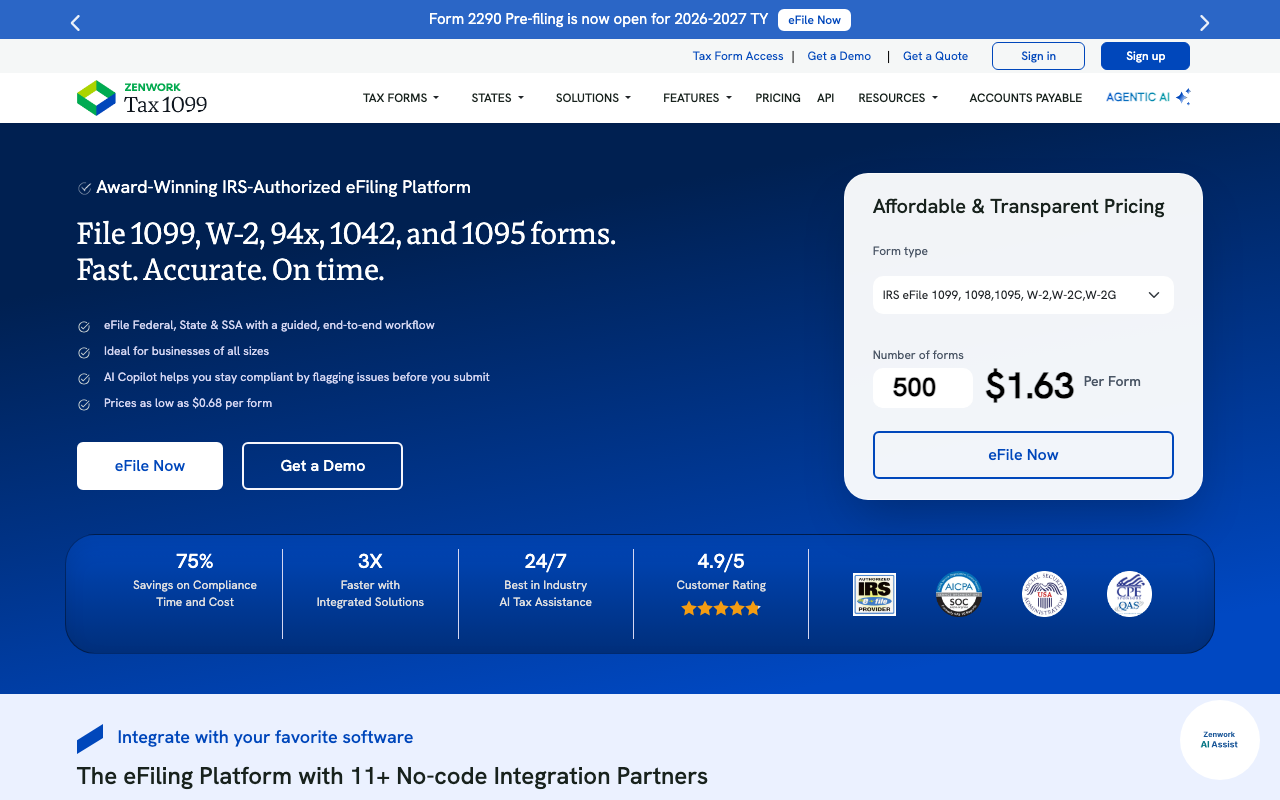1280x800 pixels.
Task: Click eFile Now in the top banner
Action: coord(814,20)
